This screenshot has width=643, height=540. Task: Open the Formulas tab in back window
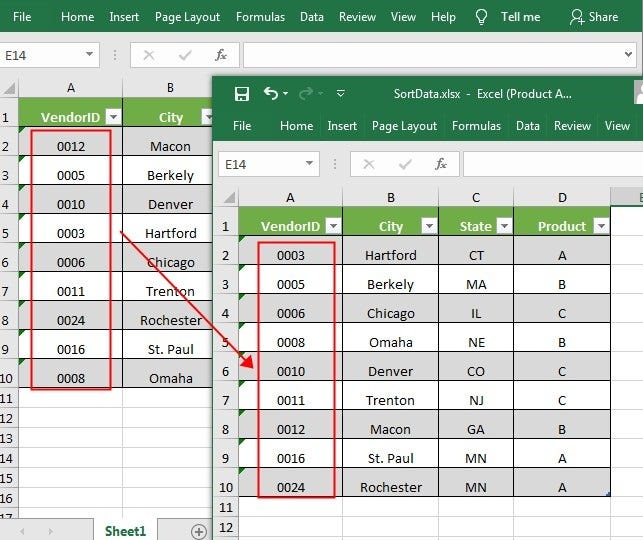(260, 17)
